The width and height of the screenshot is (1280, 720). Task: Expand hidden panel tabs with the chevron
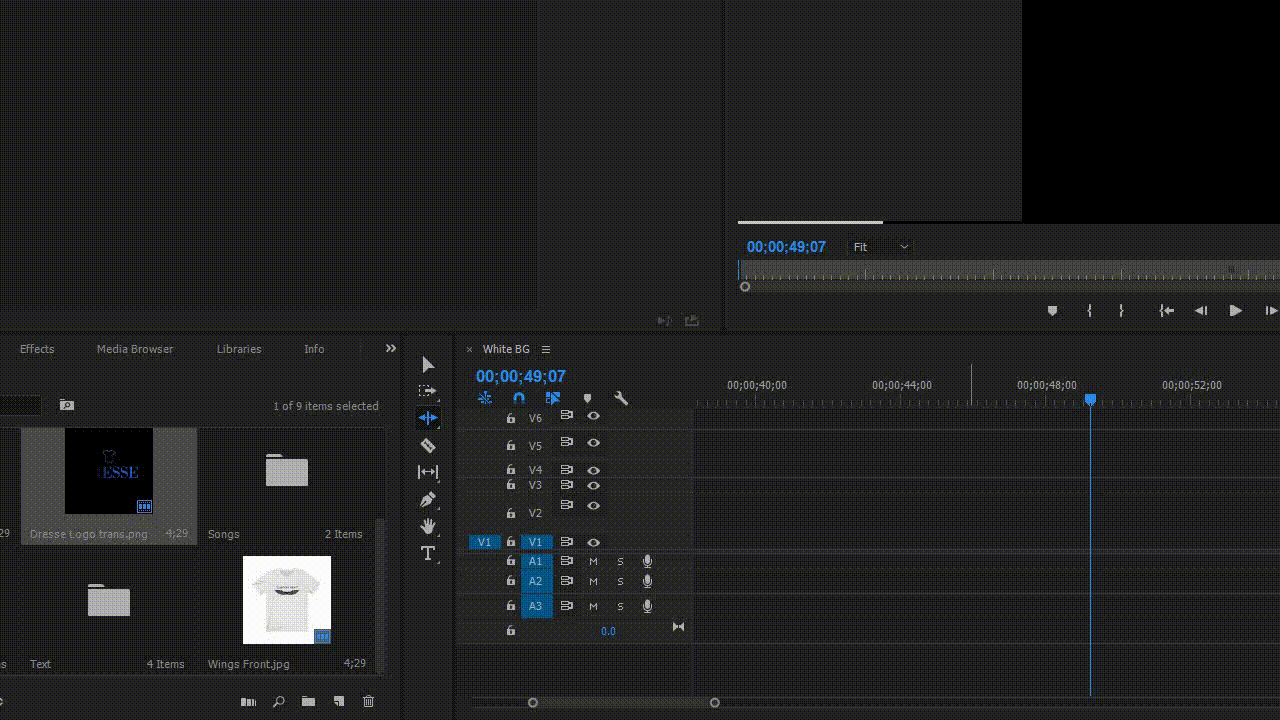(x=390, y=349)
